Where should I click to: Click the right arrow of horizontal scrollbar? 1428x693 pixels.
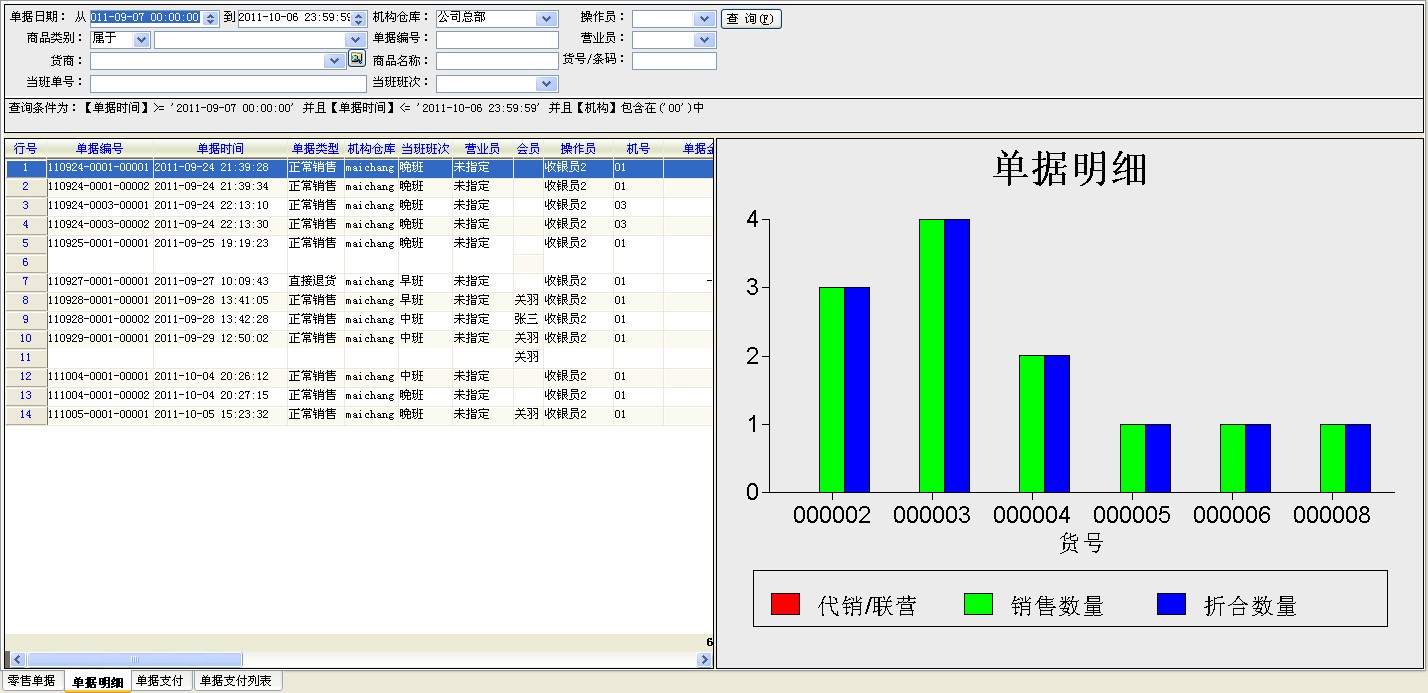[704, 660]
